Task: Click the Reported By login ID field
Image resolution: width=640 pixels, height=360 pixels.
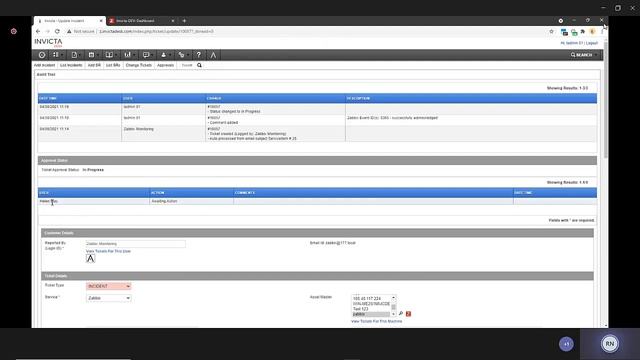Action: (136, 244)
